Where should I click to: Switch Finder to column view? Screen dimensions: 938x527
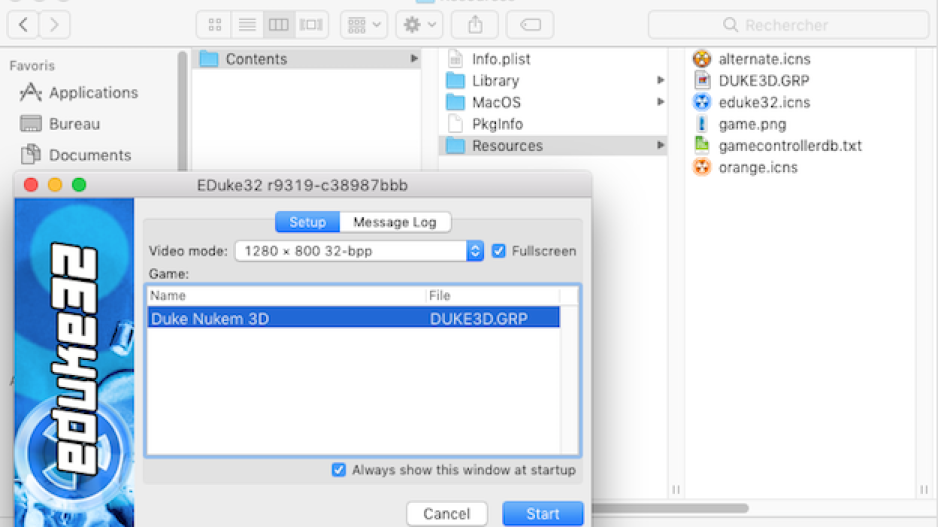coord(279,25)
